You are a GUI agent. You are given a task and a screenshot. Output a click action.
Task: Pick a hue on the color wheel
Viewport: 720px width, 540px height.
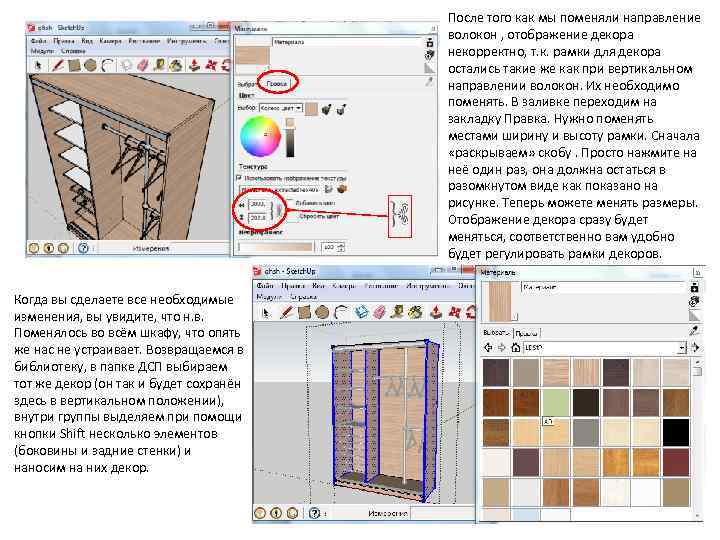click(259, 136)
